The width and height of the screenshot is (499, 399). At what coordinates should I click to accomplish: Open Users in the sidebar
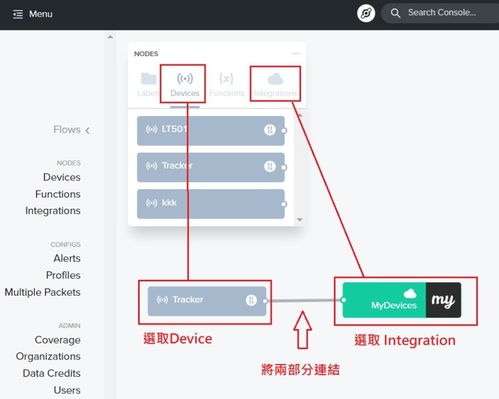click(67, 390)
